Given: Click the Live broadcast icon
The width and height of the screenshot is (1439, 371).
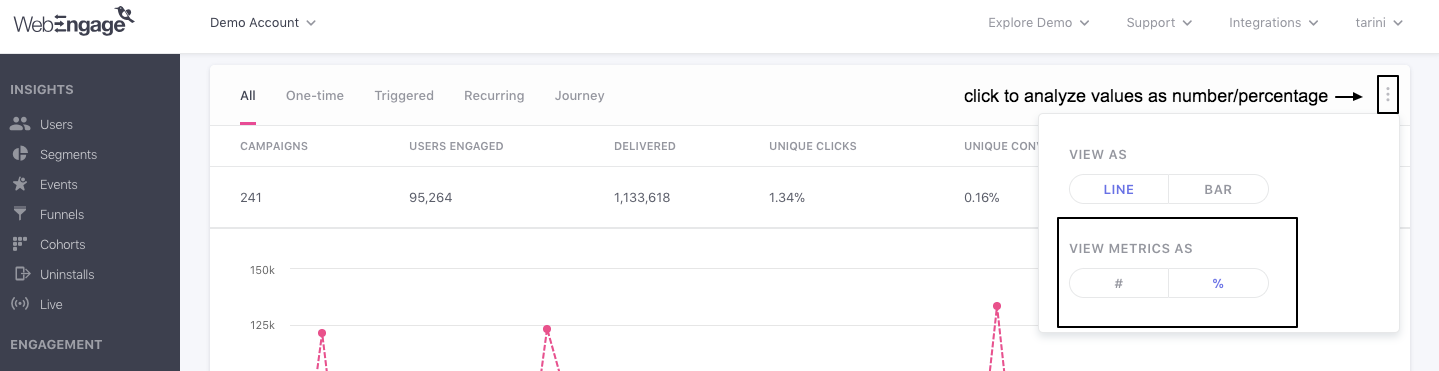Looking at the screenshot, I should click(x=20, y=304).
